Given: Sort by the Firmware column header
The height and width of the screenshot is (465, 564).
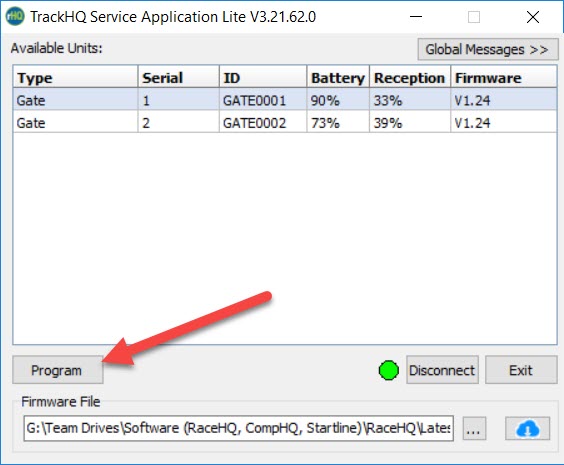Looking at the screenshot, I should coord(504,77).
